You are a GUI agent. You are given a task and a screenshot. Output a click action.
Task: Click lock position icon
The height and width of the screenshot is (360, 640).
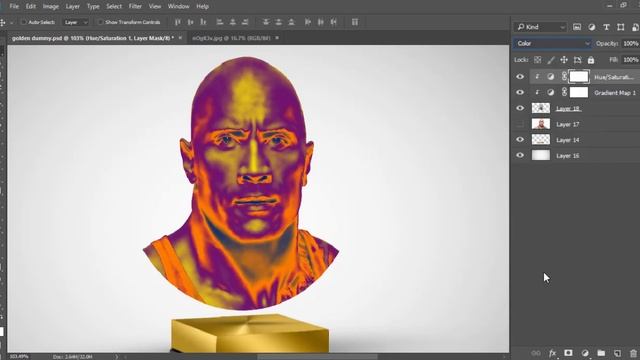[x=564, y=60]
